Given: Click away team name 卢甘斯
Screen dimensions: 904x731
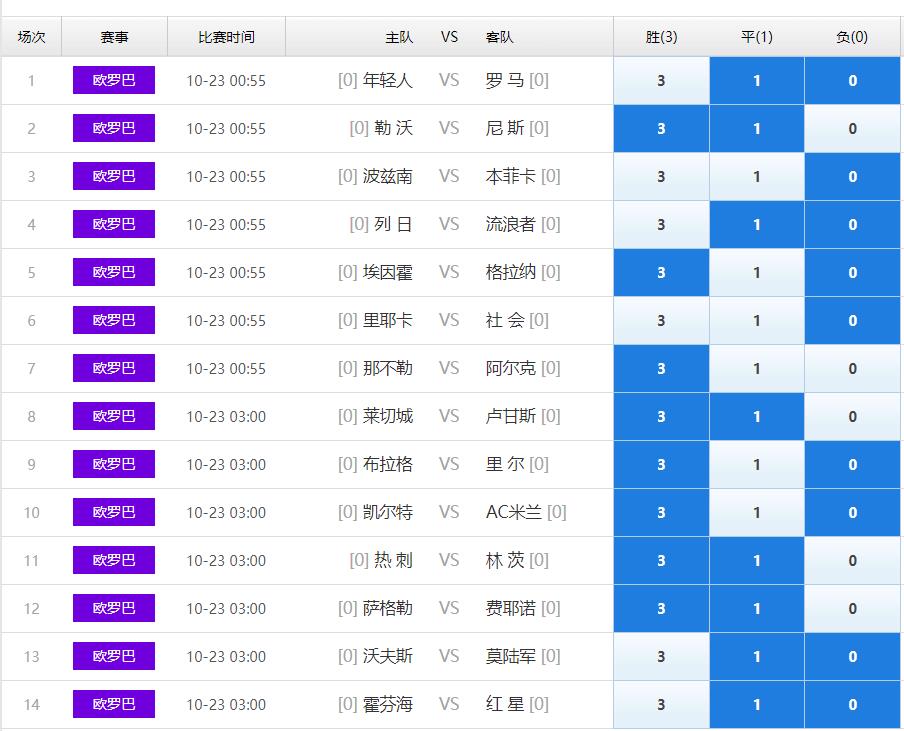Looking at the screenshot, I should click(x=510, y=416).
